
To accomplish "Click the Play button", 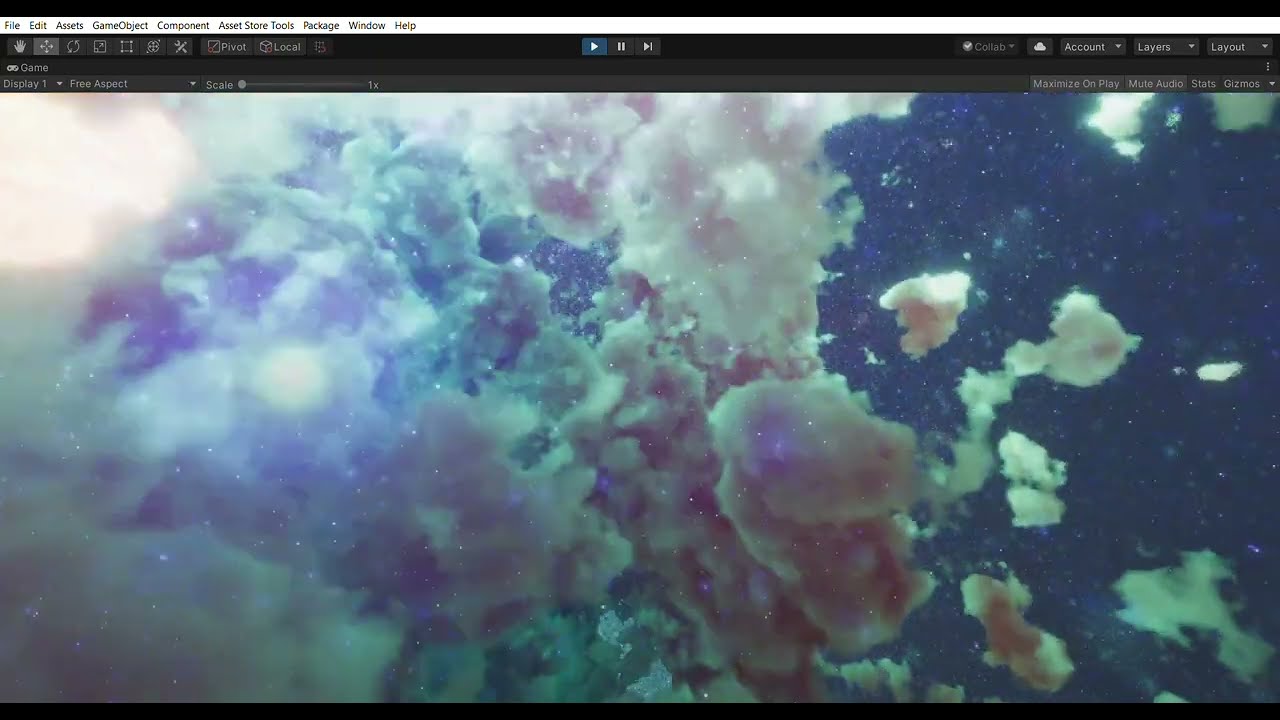I will click(594, 47).
